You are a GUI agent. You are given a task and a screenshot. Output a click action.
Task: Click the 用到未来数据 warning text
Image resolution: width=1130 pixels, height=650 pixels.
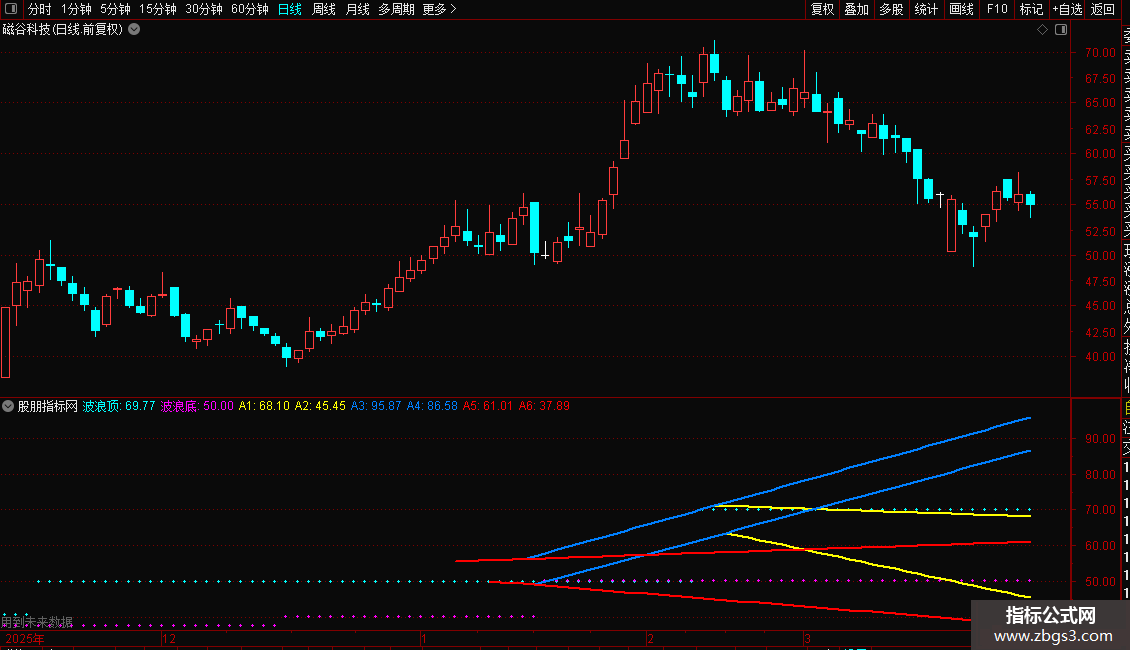click(x=37, y=622)
